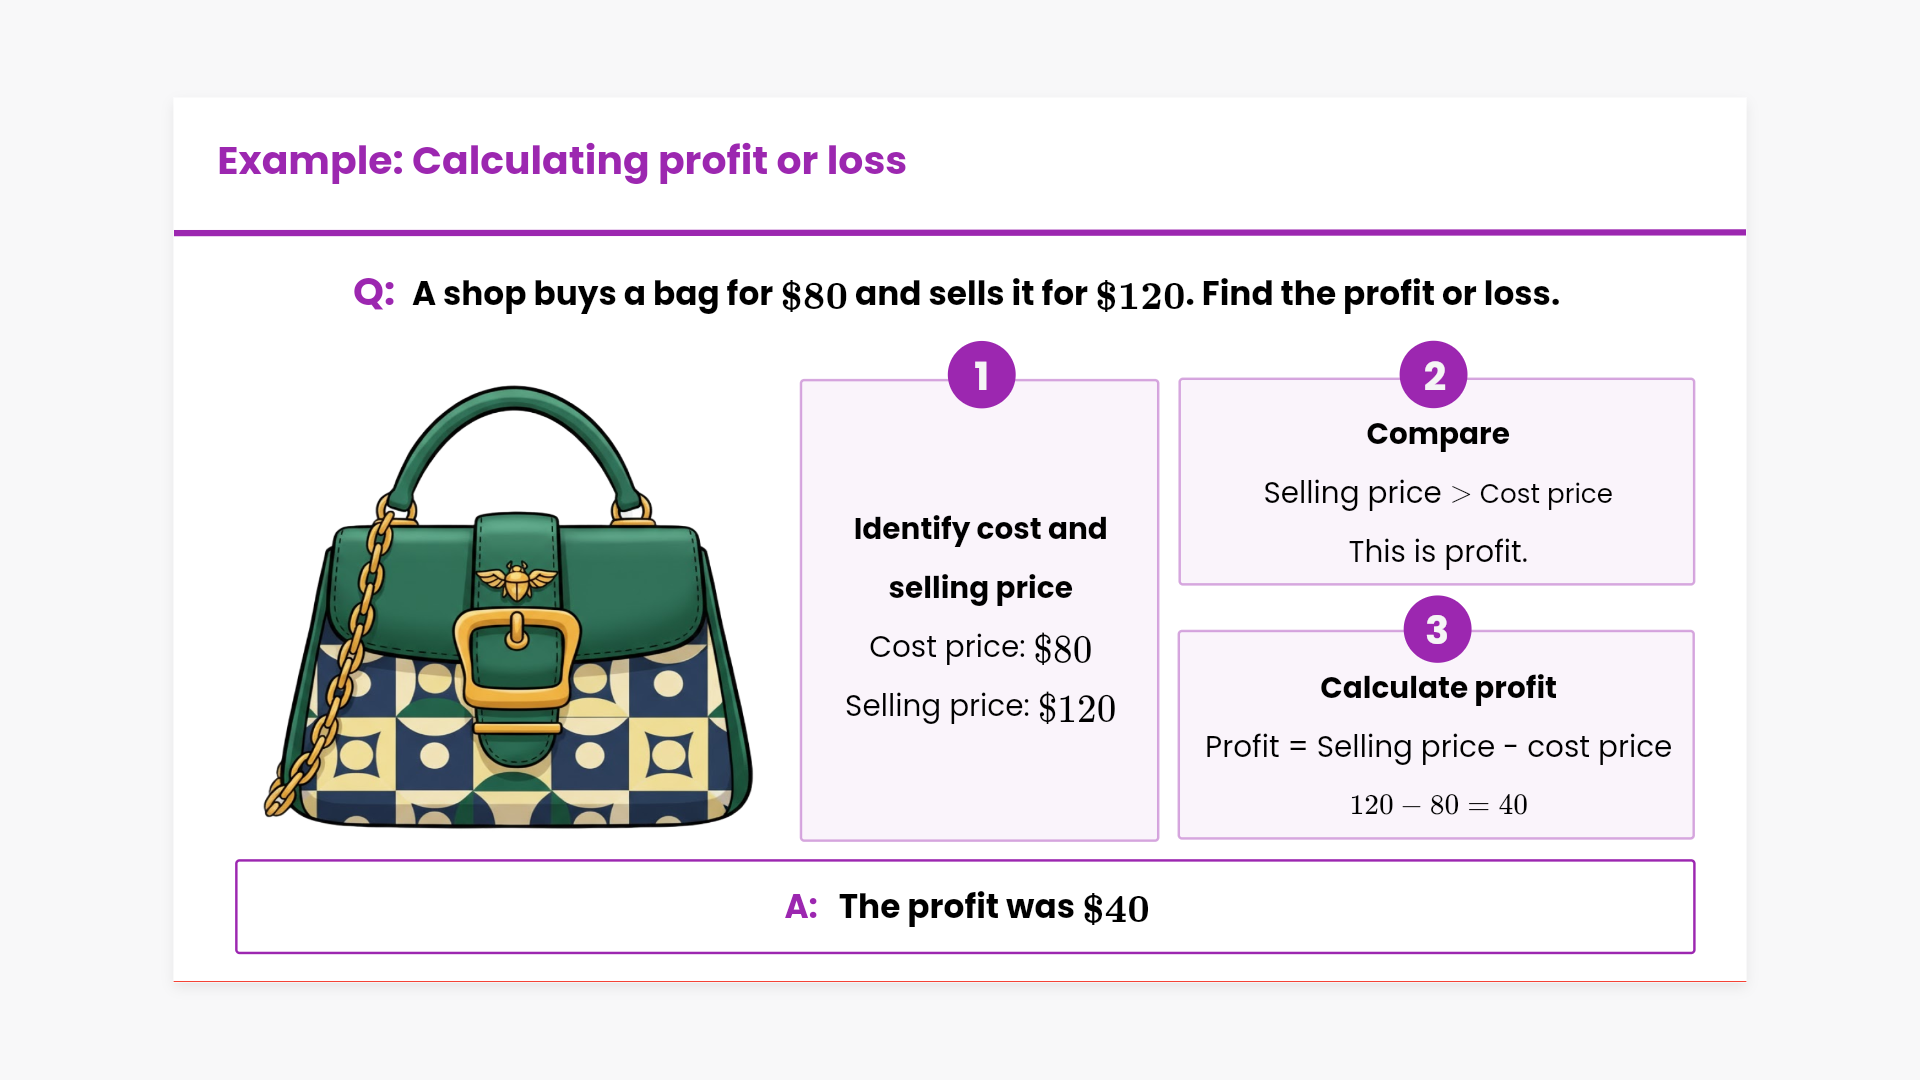1920x1080 pixels.
Task: Click the gold bee emblem on the bag
Action: point(516,579)
